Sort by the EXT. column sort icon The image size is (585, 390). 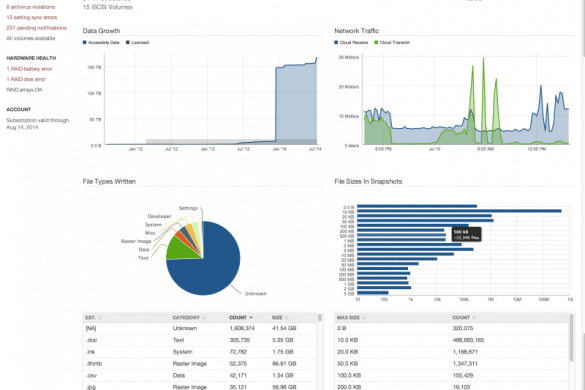[100, 318]
